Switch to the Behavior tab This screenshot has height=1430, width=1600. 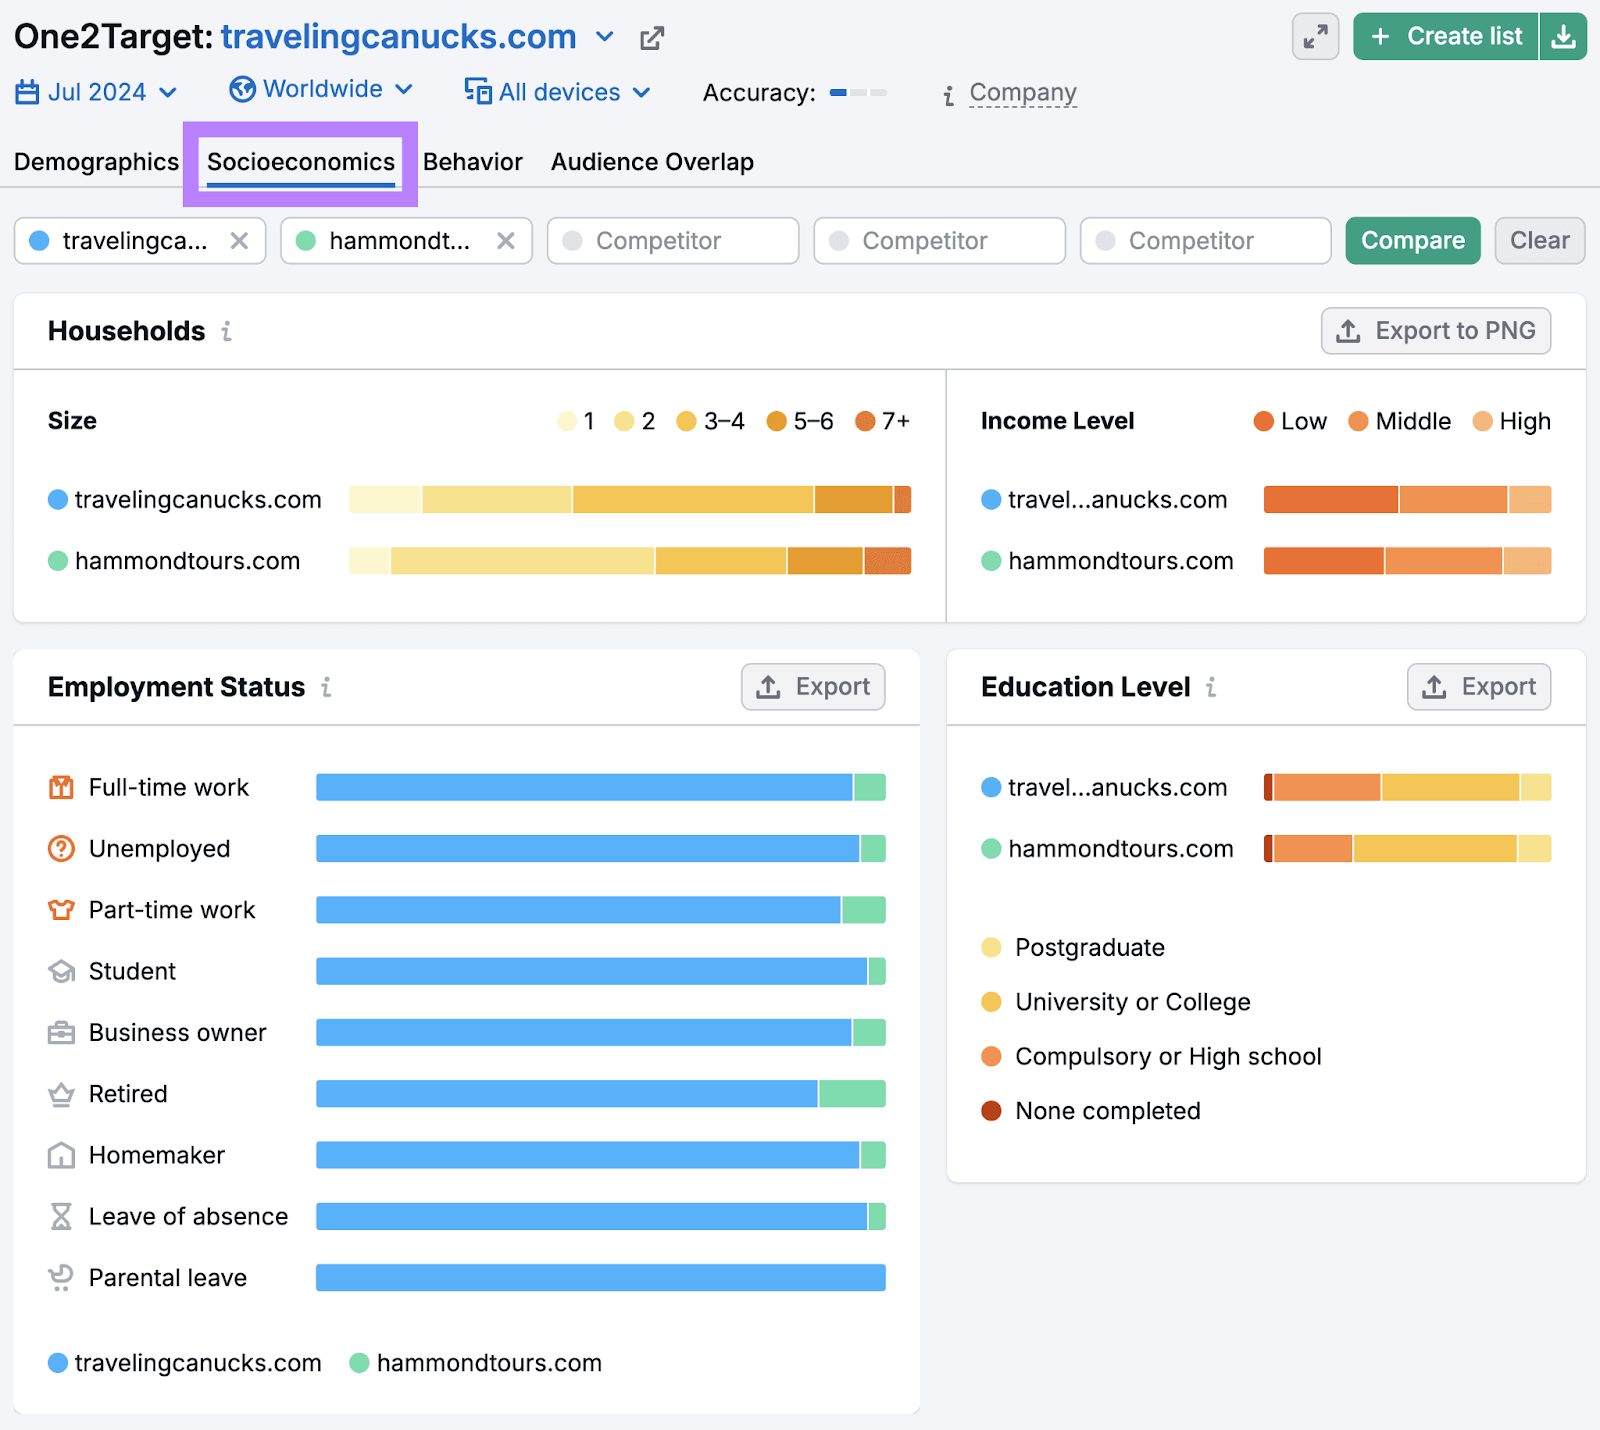pos(473,162)
